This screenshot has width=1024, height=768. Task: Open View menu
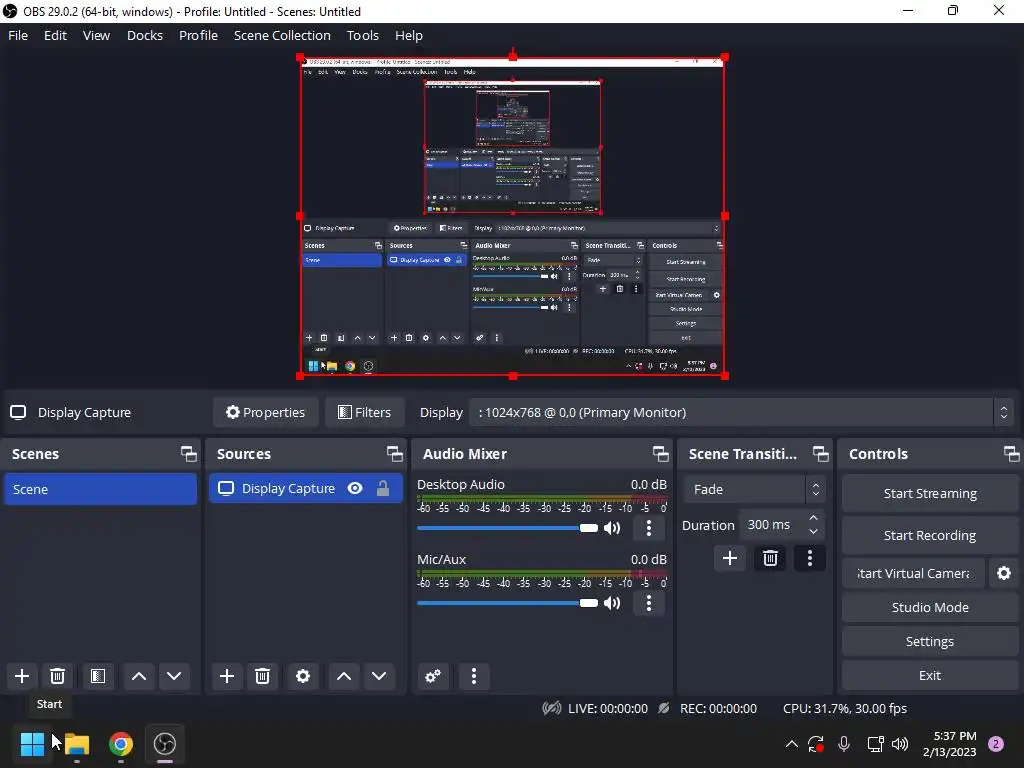pyautogui.click(x=96, y=35)
